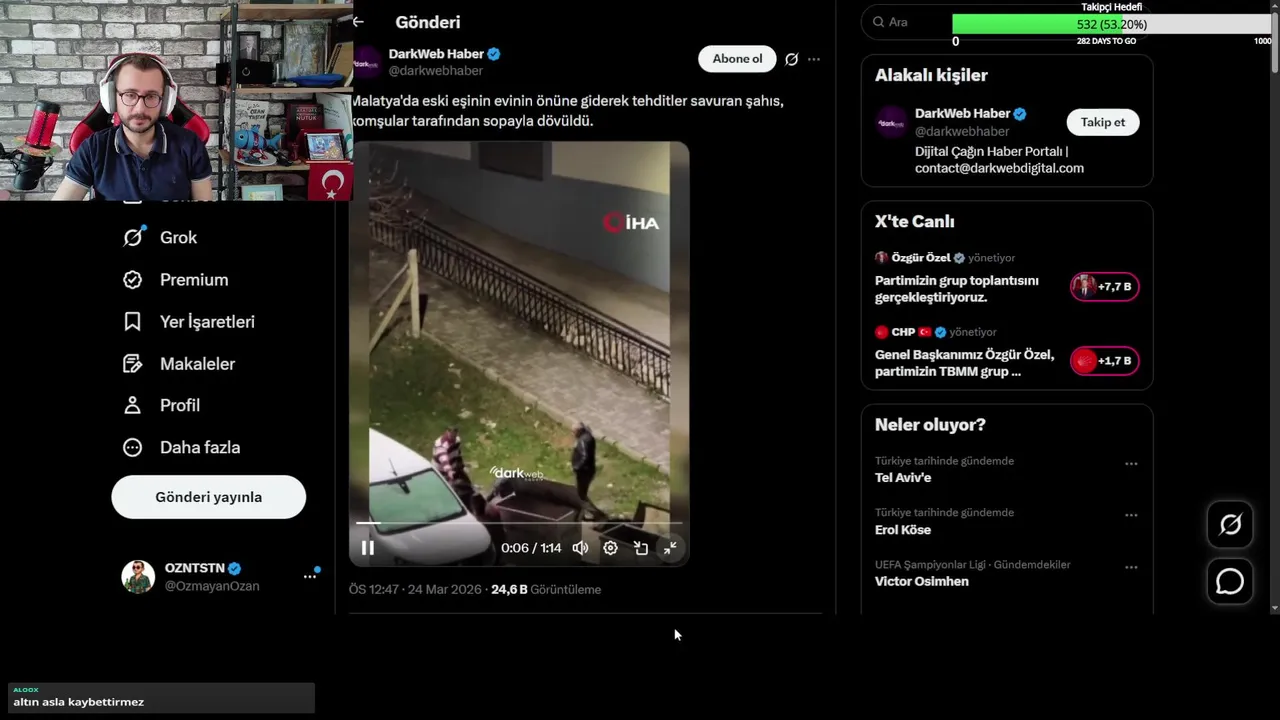Click Grok icon next to Abone ol
1280x720 pixels.
[x=792, y=59]
